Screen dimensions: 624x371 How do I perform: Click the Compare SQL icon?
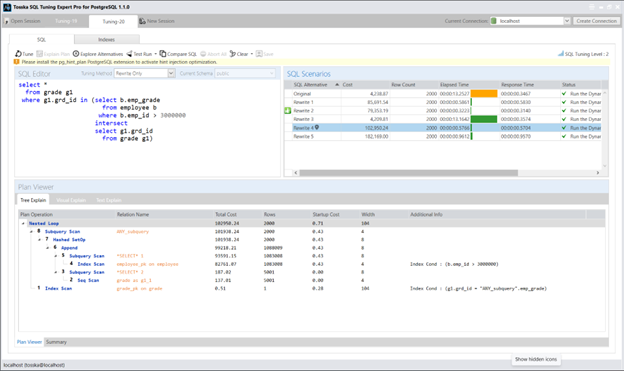[163, 53]
